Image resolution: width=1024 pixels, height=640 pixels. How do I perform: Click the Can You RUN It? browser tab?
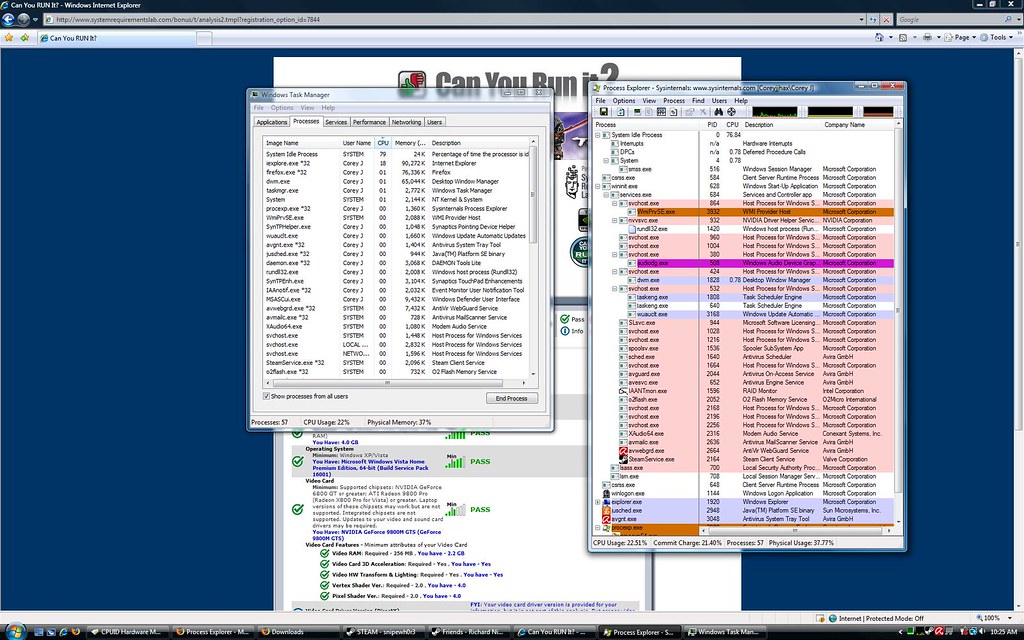coord(117,38)
